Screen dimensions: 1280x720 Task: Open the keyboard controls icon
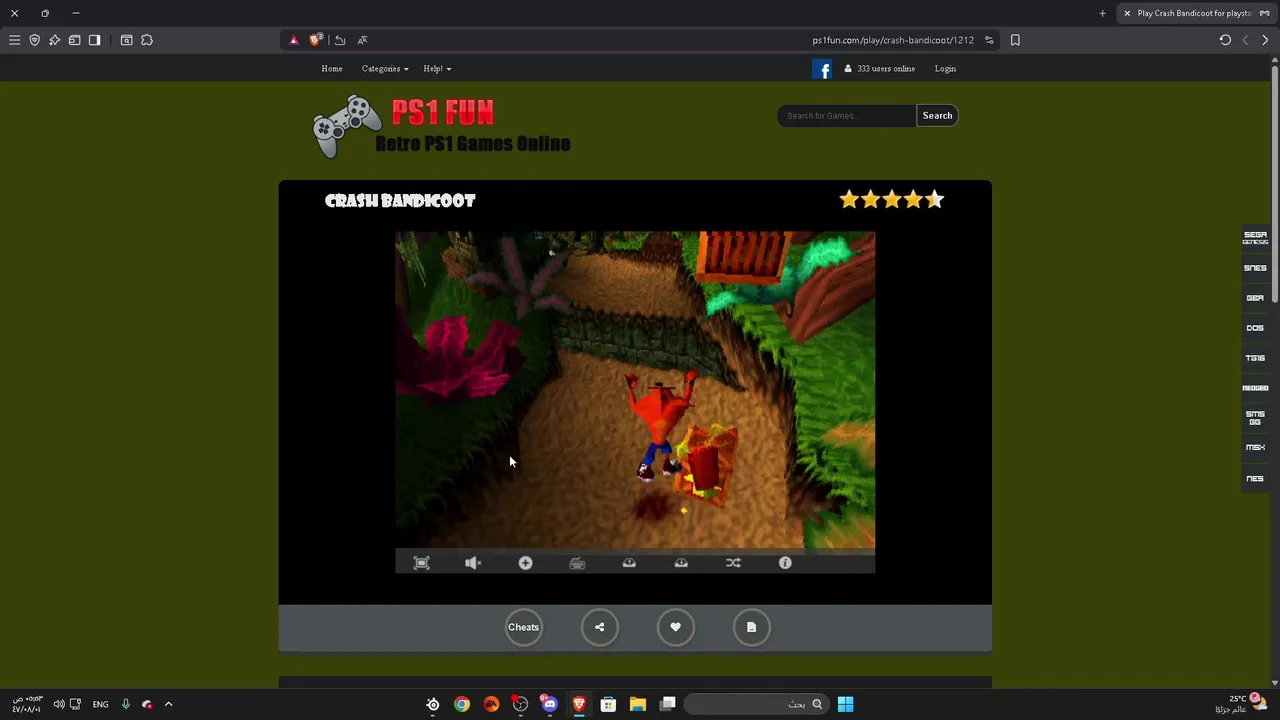point(577,563)
